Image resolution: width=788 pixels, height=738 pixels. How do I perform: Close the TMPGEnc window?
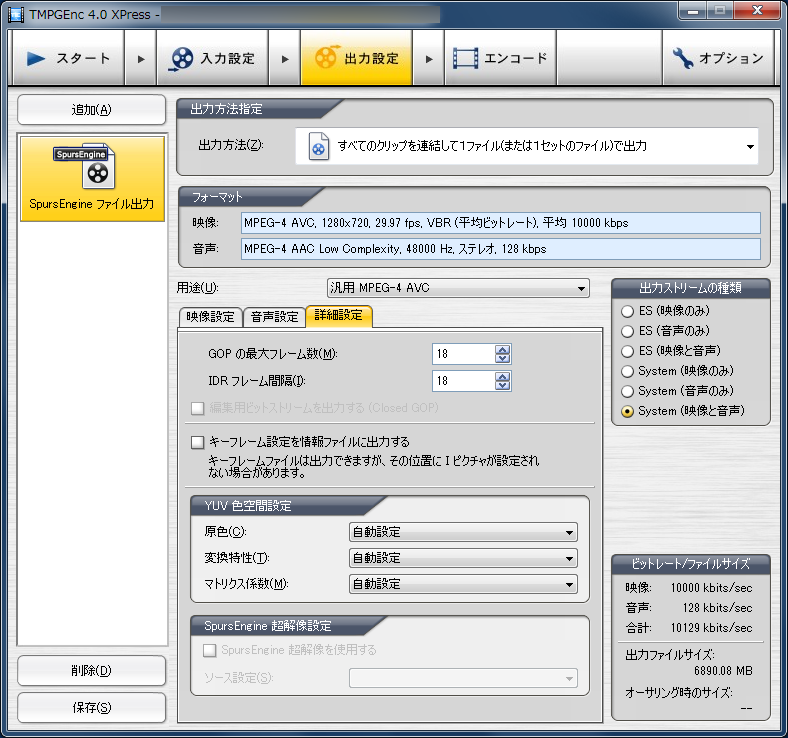pos(757,11)
